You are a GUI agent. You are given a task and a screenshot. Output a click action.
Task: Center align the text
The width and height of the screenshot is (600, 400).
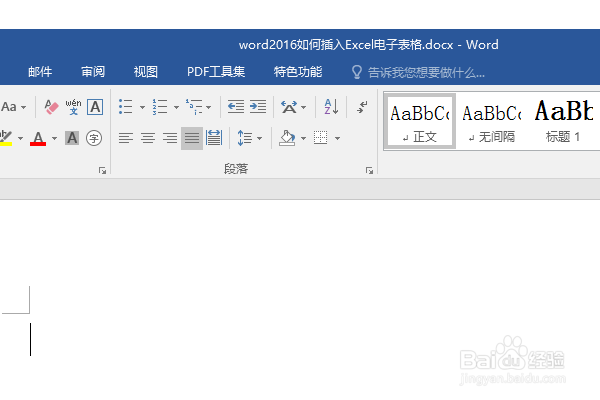click(x=148, y=138)
